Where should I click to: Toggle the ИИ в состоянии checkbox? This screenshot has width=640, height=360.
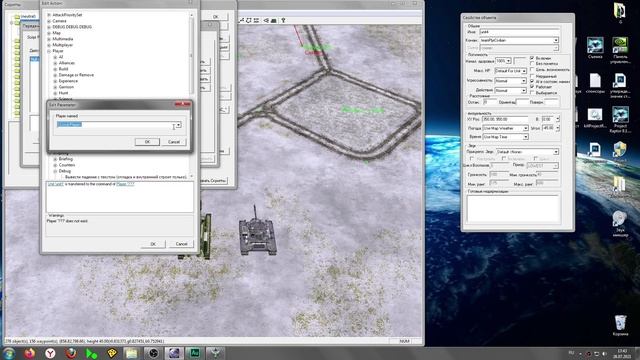click(532, 81)
